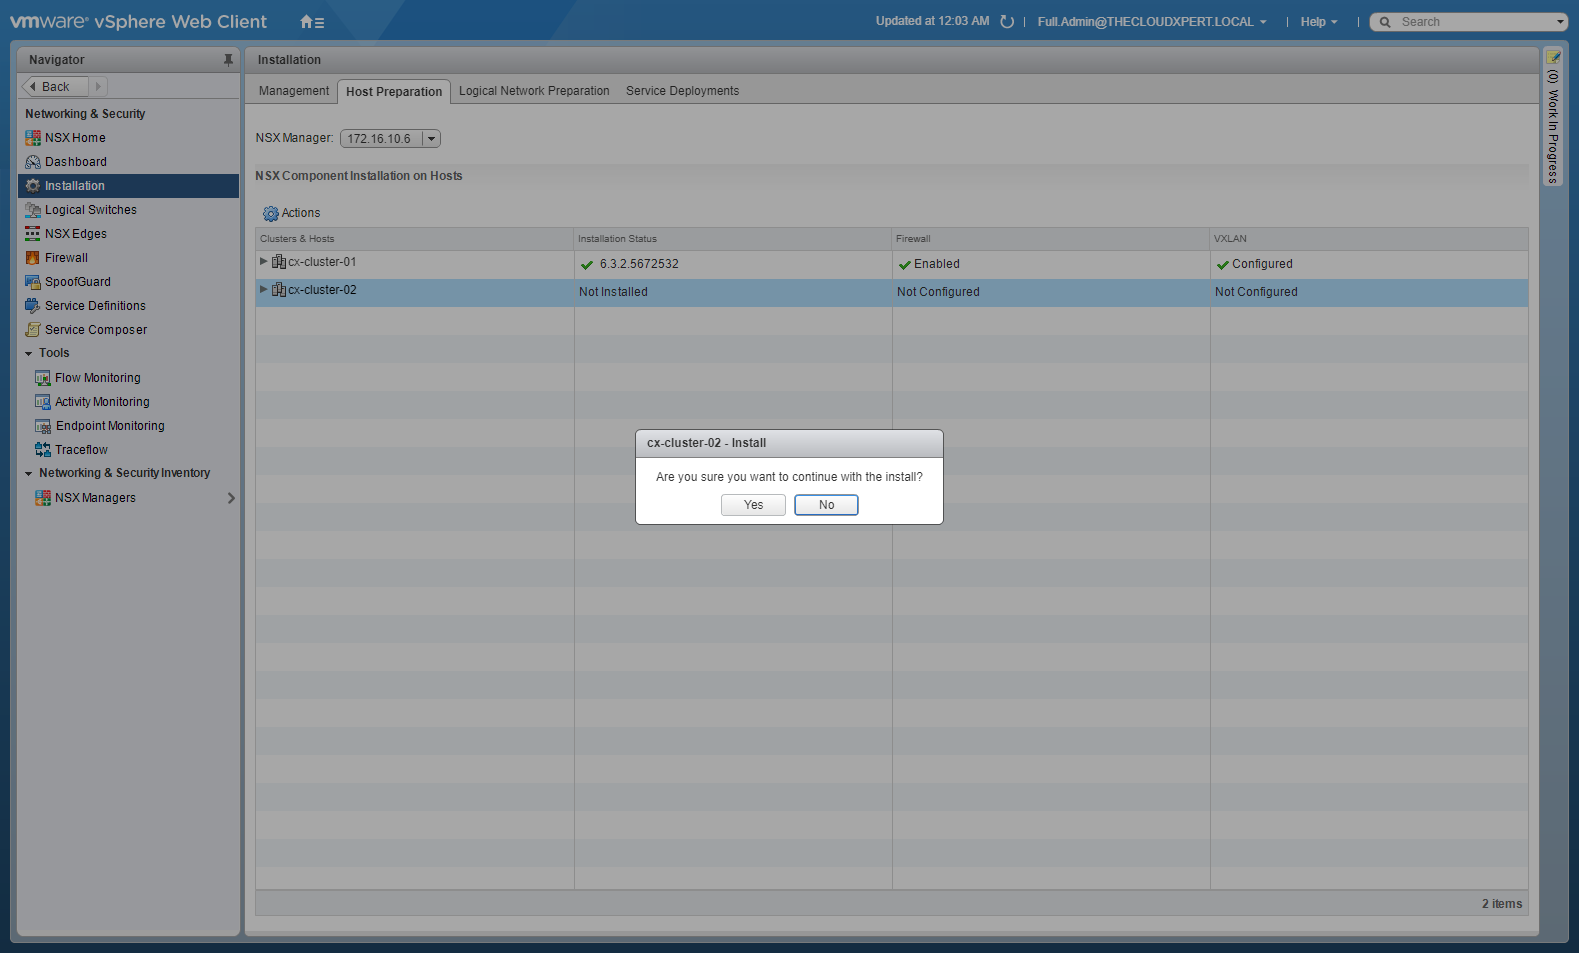1579x953 pixels.
Task: Open NSX Home via its icon
Action: pos(33,138)
